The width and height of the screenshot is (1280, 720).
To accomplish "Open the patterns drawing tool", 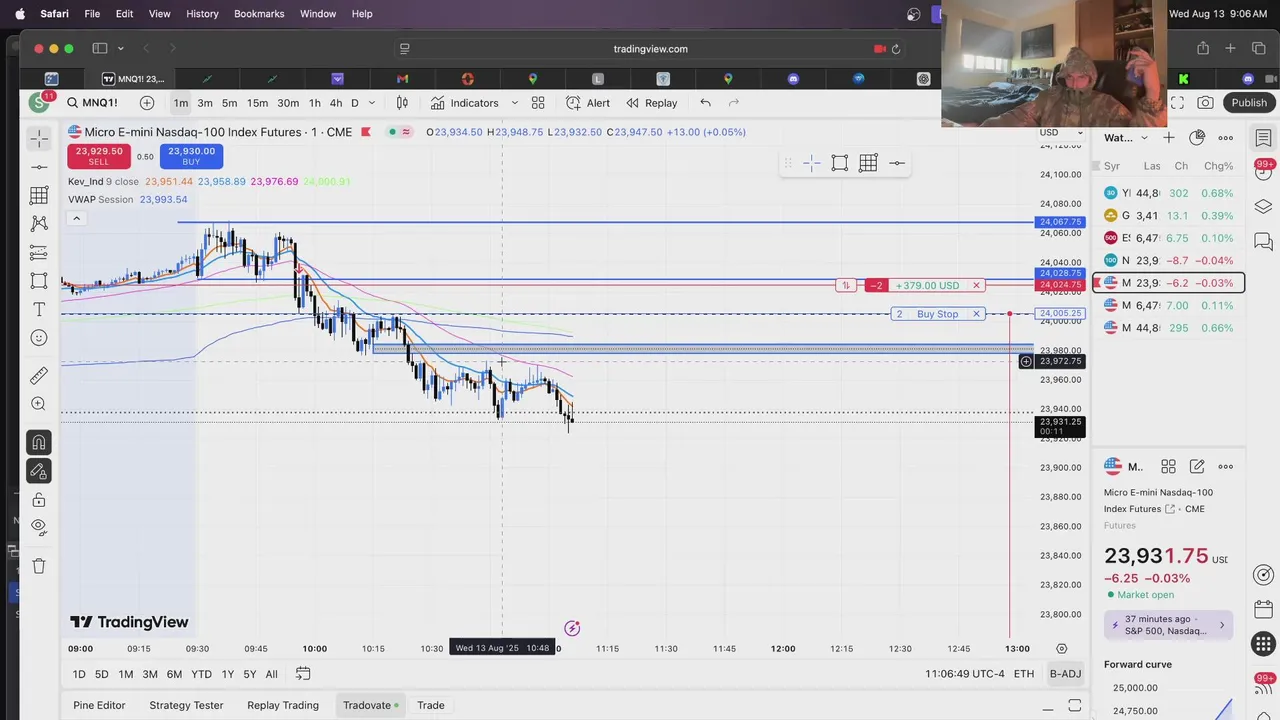I will point(39,223).
